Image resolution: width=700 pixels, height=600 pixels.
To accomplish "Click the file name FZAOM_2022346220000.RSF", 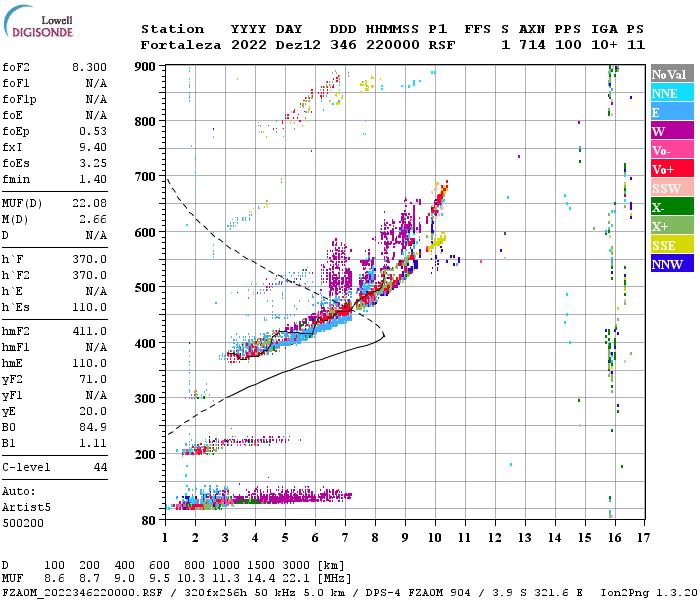I will point(83,593).
